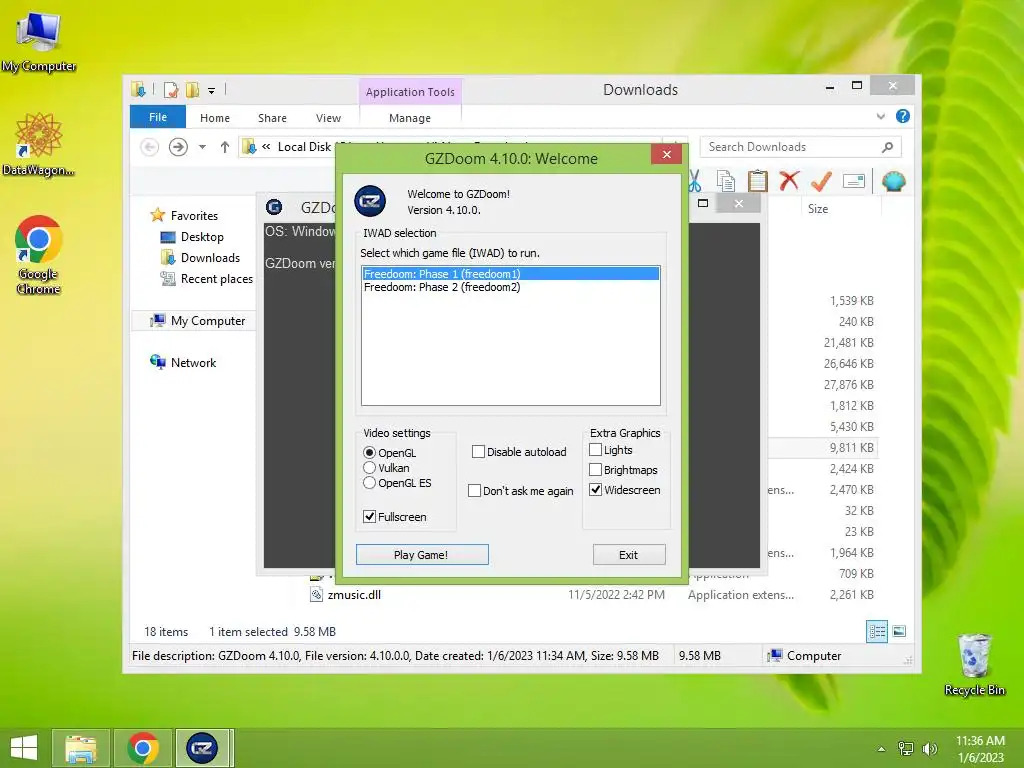Select the Vulkan radio button
The height and width of the screenshot is (768, 1024).
coord(370,468)
